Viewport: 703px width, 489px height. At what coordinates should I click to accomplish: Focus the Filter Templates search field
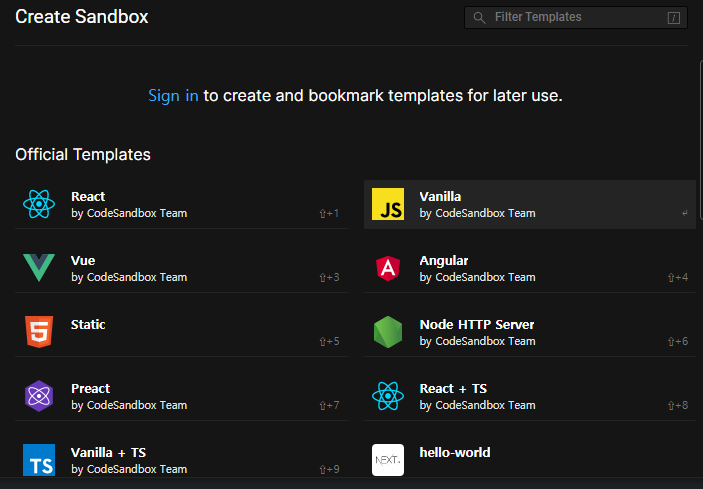pos(576,17)
